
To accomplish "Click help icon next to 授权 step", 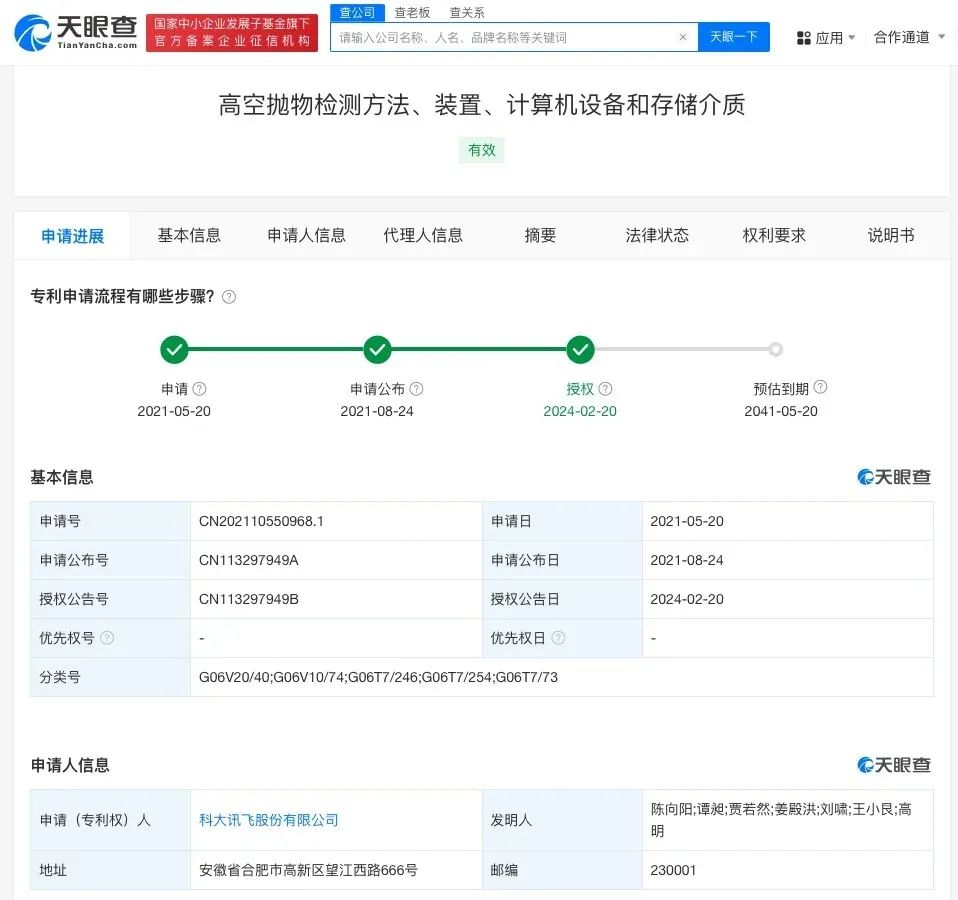I will (605, 389).
